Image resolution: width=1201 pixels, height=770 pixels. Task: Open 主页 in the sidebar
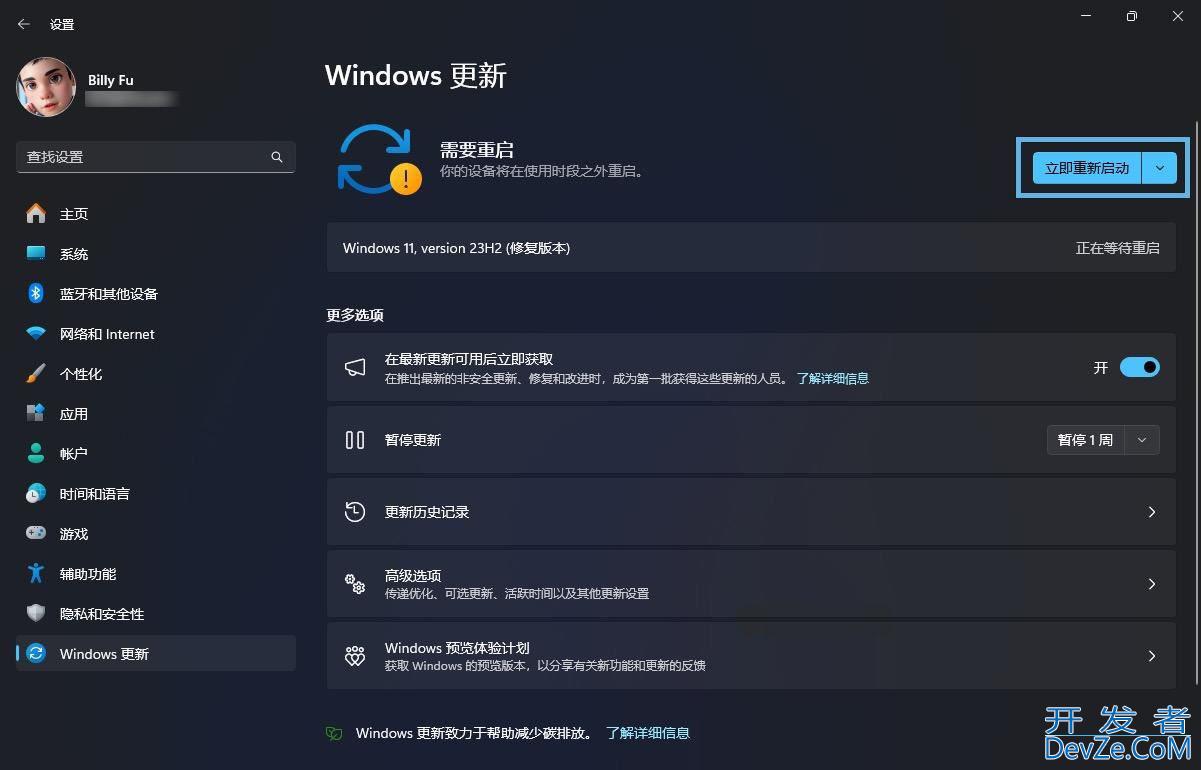156,213
